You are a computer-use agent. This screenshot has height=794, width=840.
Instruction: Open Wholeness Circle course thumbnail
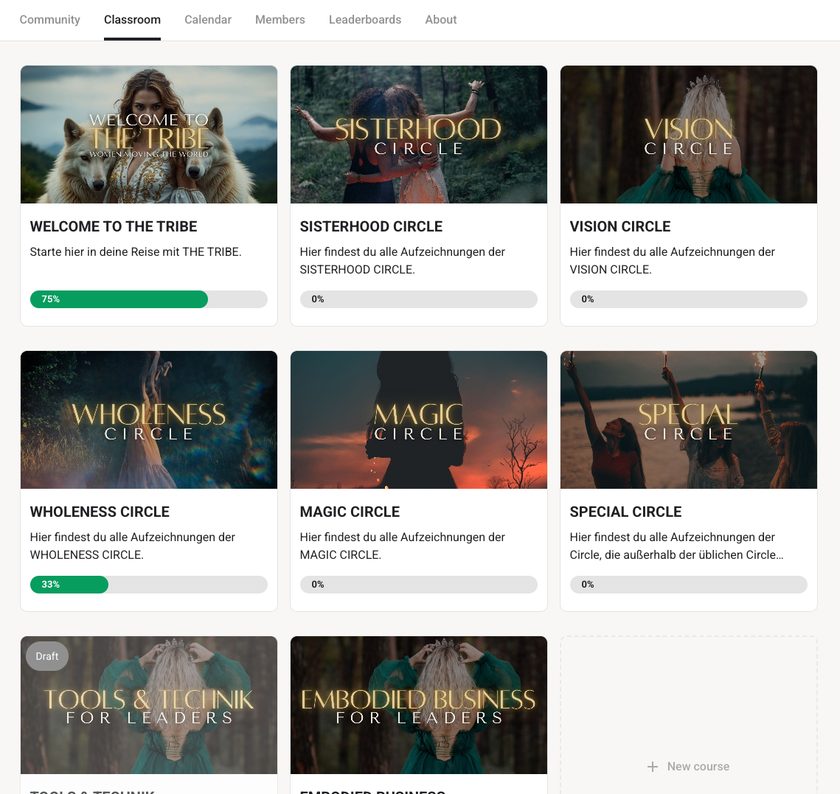pos(149,420)
